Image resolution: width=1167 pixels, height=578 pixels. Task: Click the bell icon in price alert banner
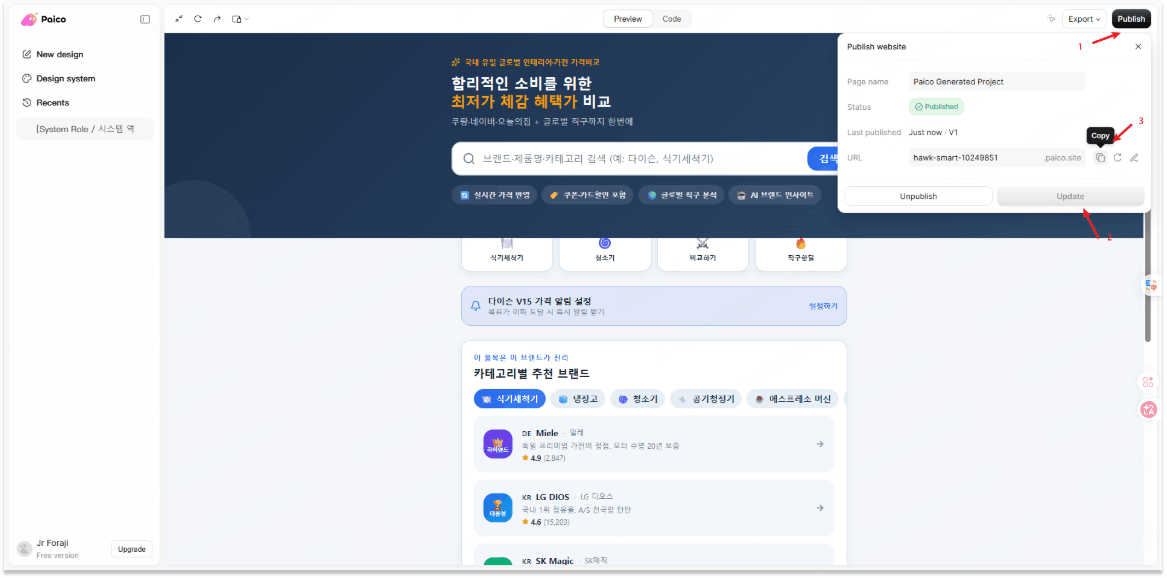[476, 306]
